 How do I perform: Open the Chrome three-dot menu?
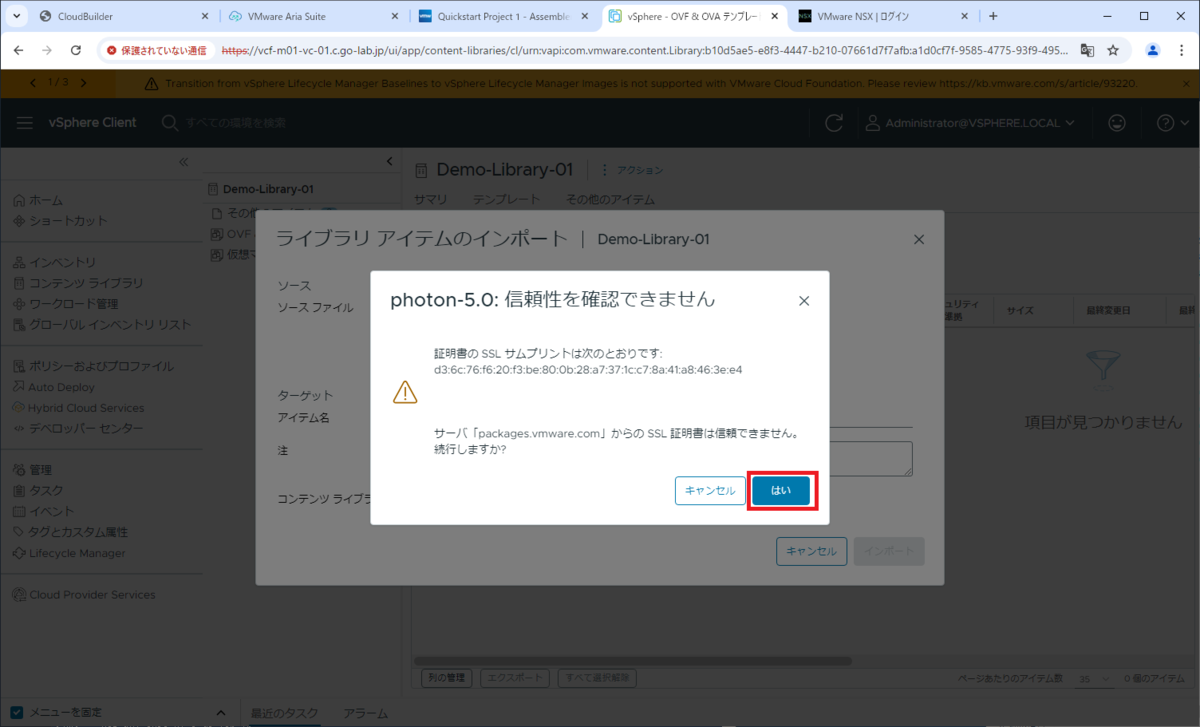coord(1181,50)
